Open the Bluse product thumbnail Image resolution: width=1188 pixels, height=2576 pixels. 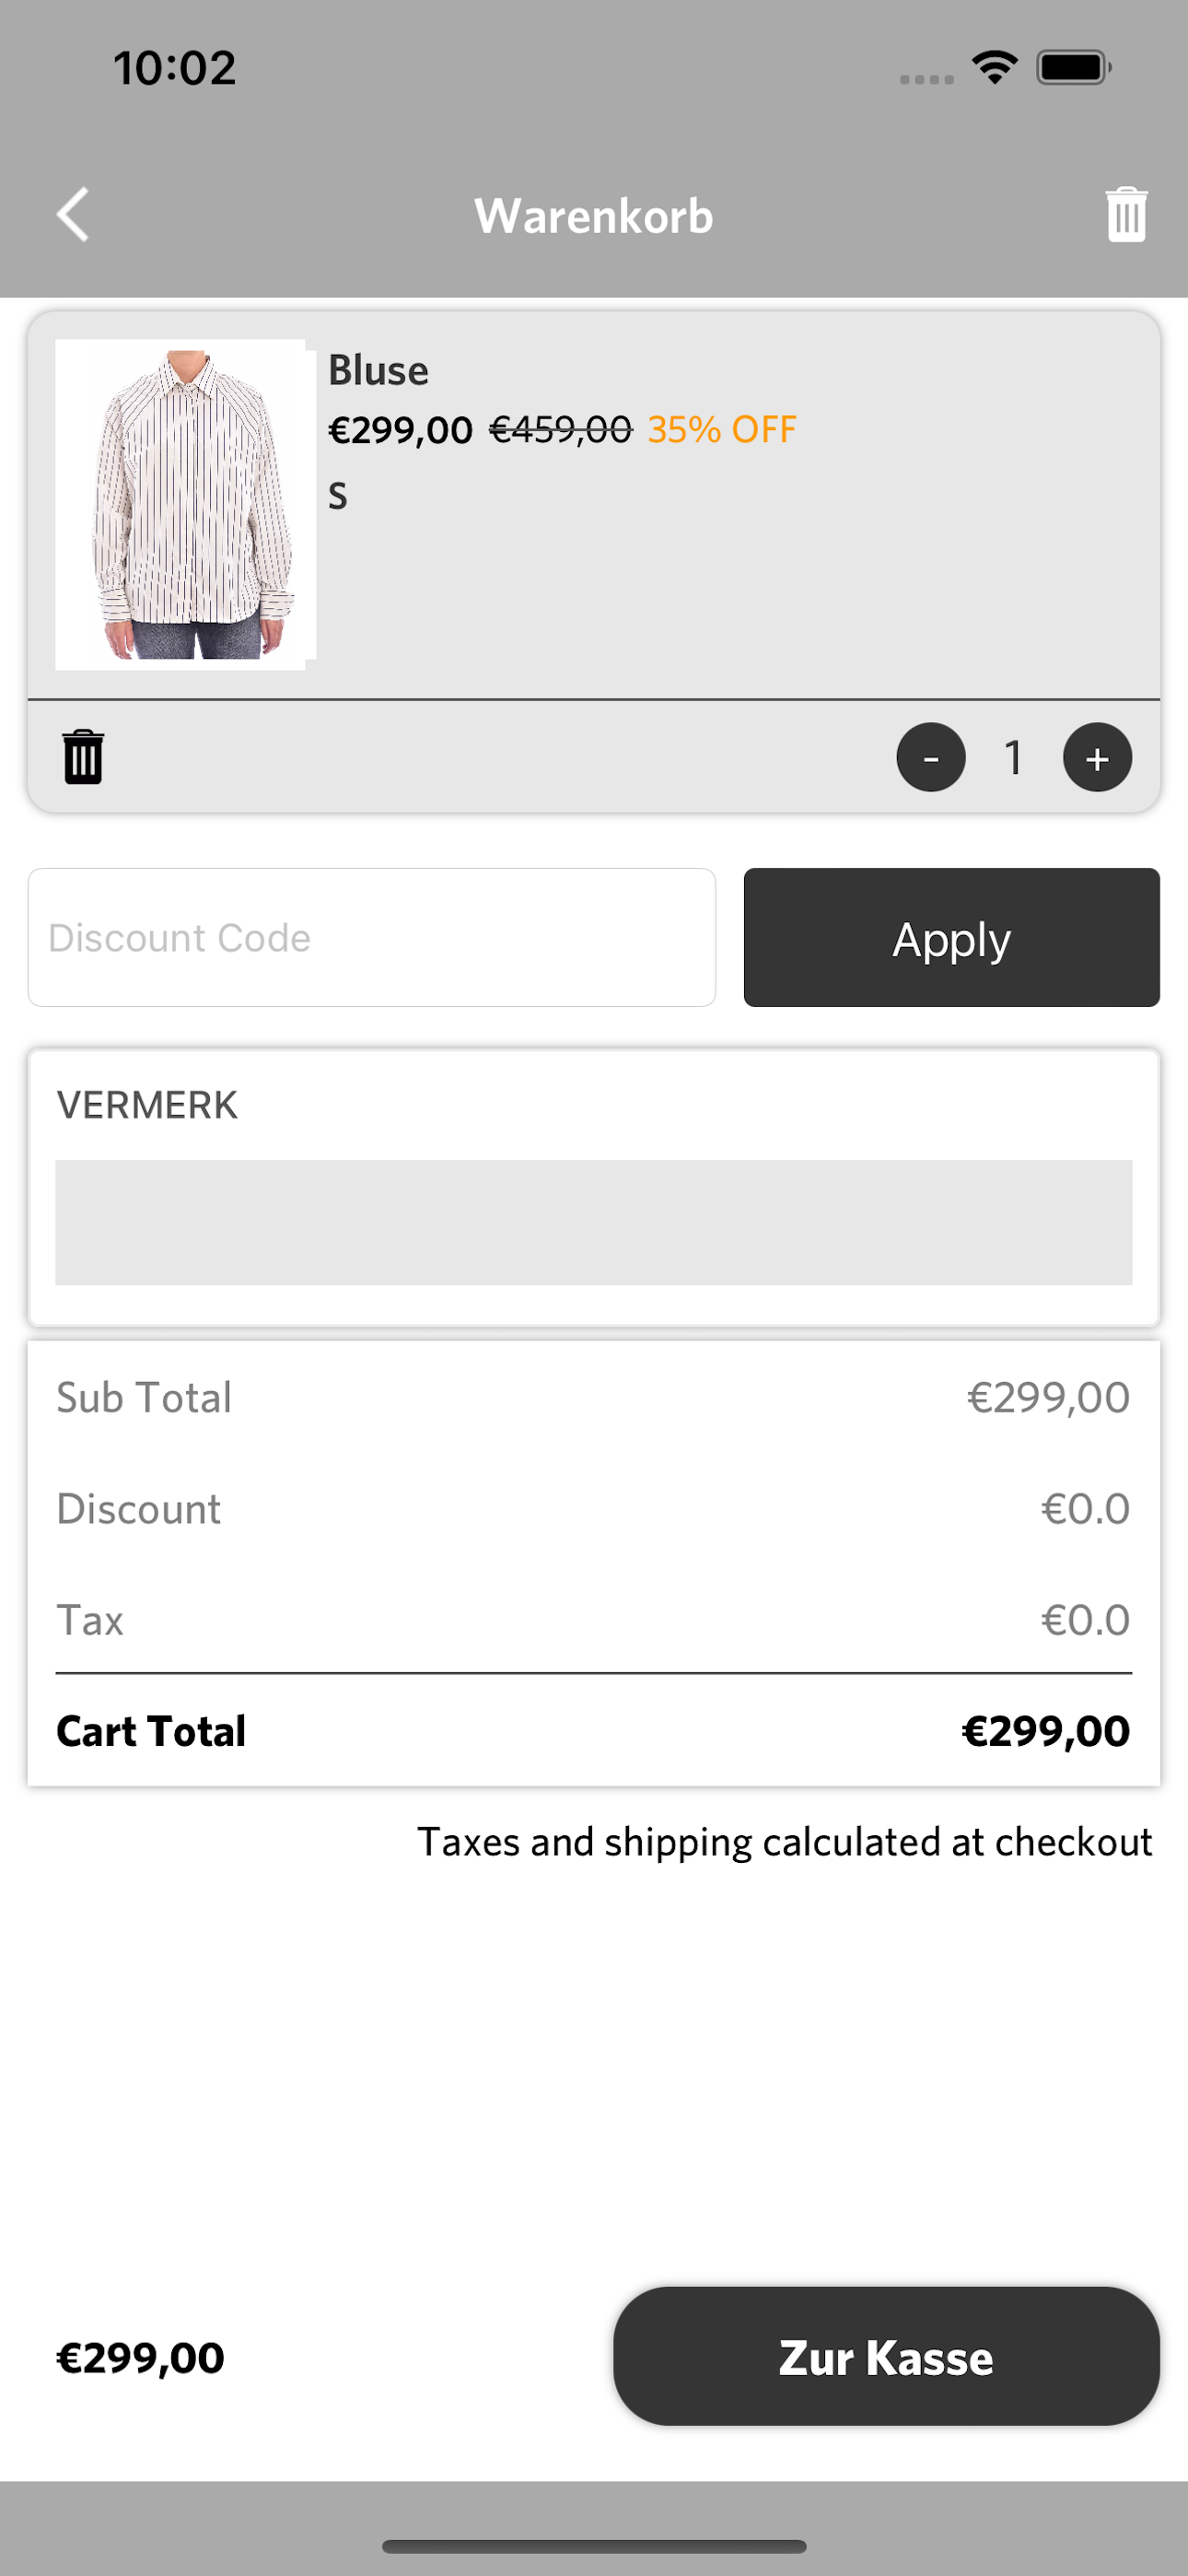click(x=186, y=504)
